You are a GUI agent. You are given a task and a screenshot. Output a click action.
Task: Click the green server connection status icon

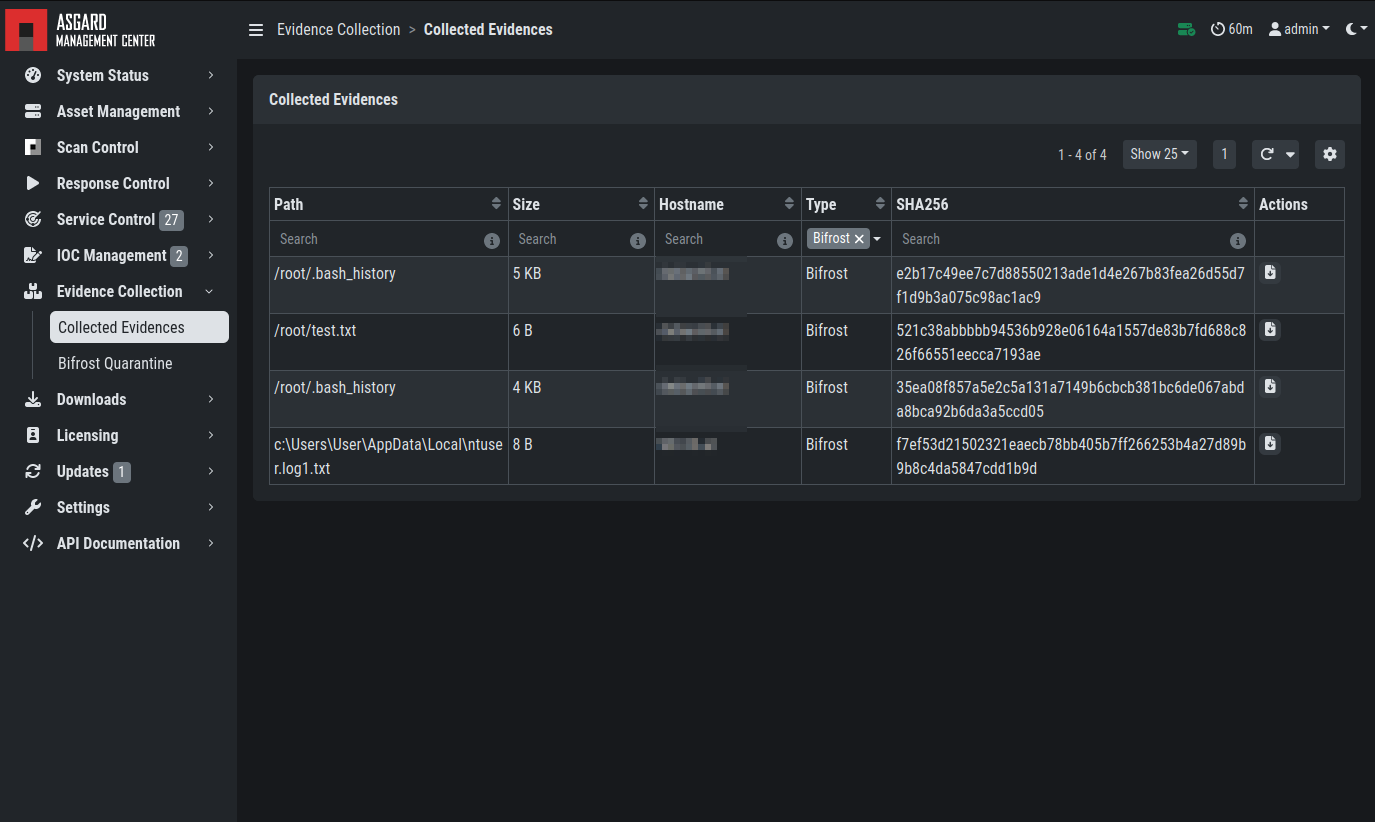1186,29
